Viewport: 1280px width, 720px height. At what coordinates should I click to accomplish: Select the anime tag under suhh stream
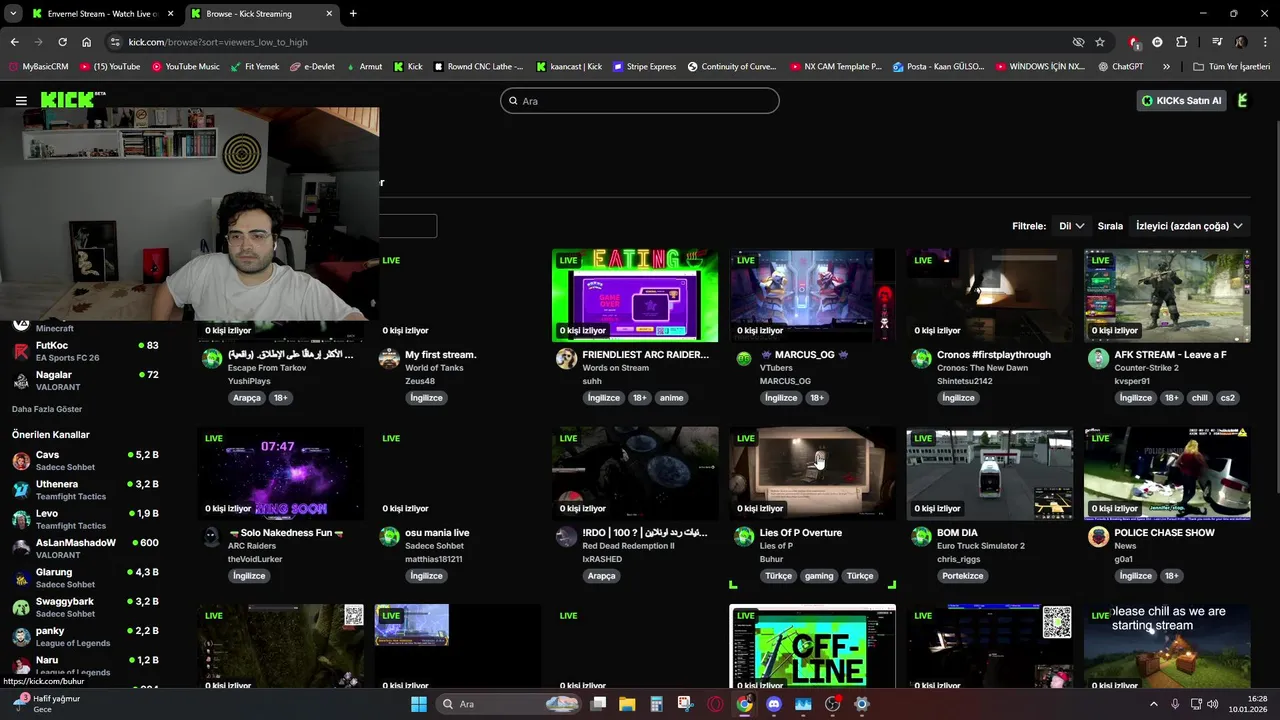coord(671,398)
